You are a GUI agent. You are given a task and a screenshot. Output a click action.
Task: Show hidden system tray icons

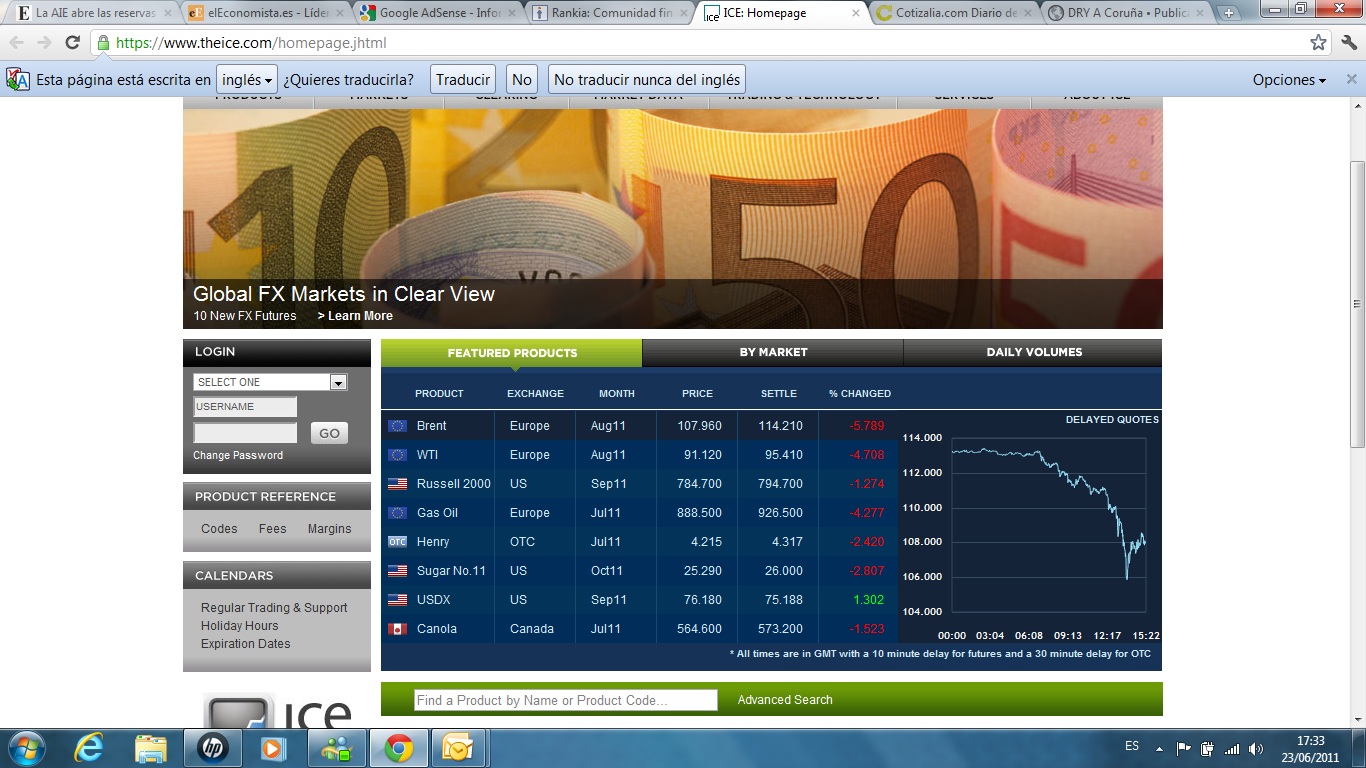pos(1160,748)
